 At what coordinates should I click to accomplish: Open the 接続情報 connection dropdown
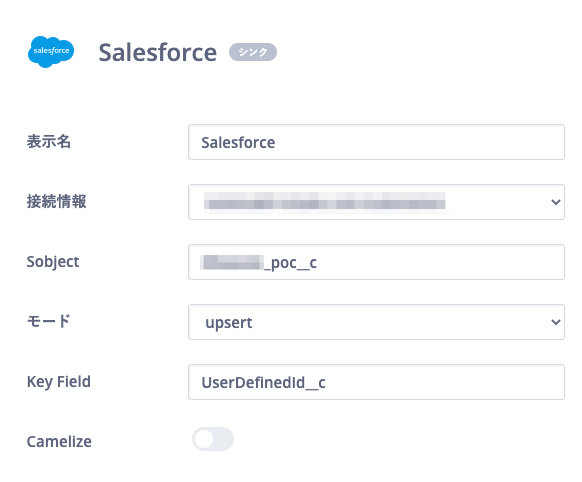376,202
